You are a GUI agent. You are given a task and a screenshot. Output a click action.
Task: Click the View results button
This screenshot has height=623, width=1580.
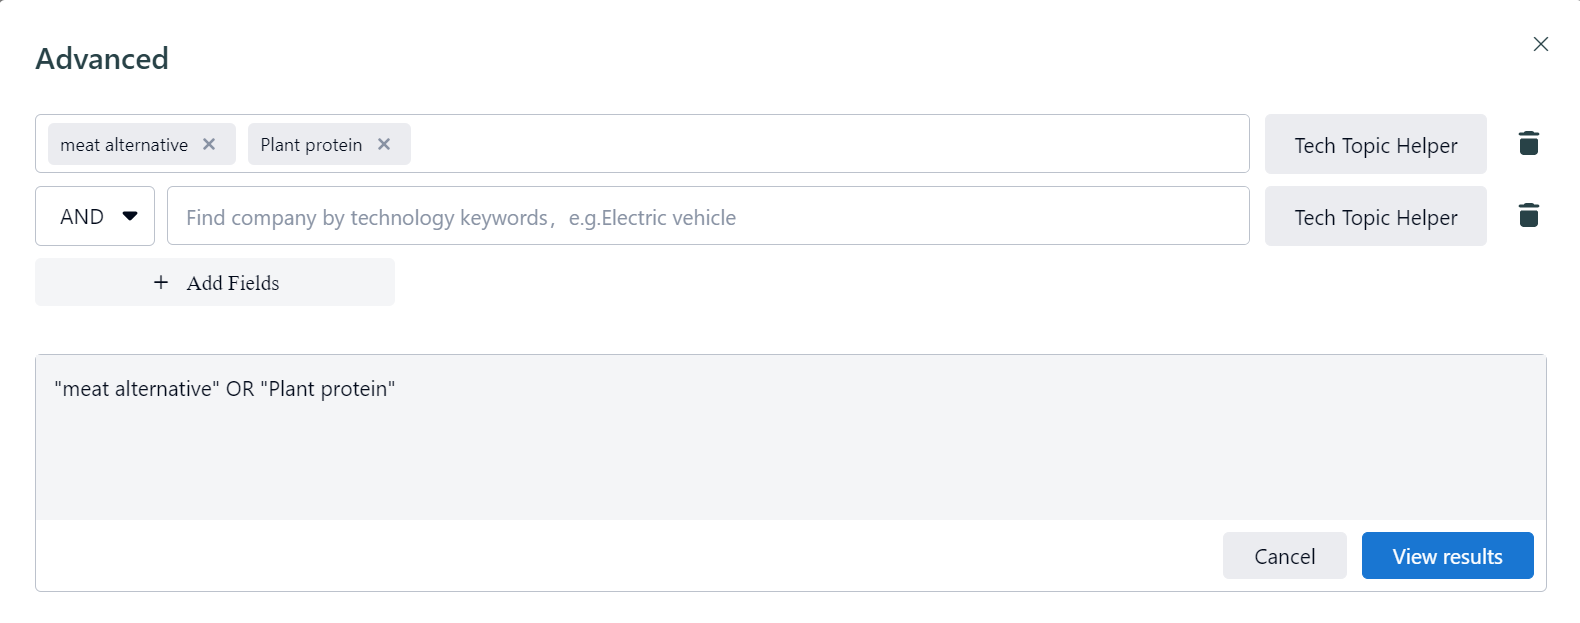1447,556
